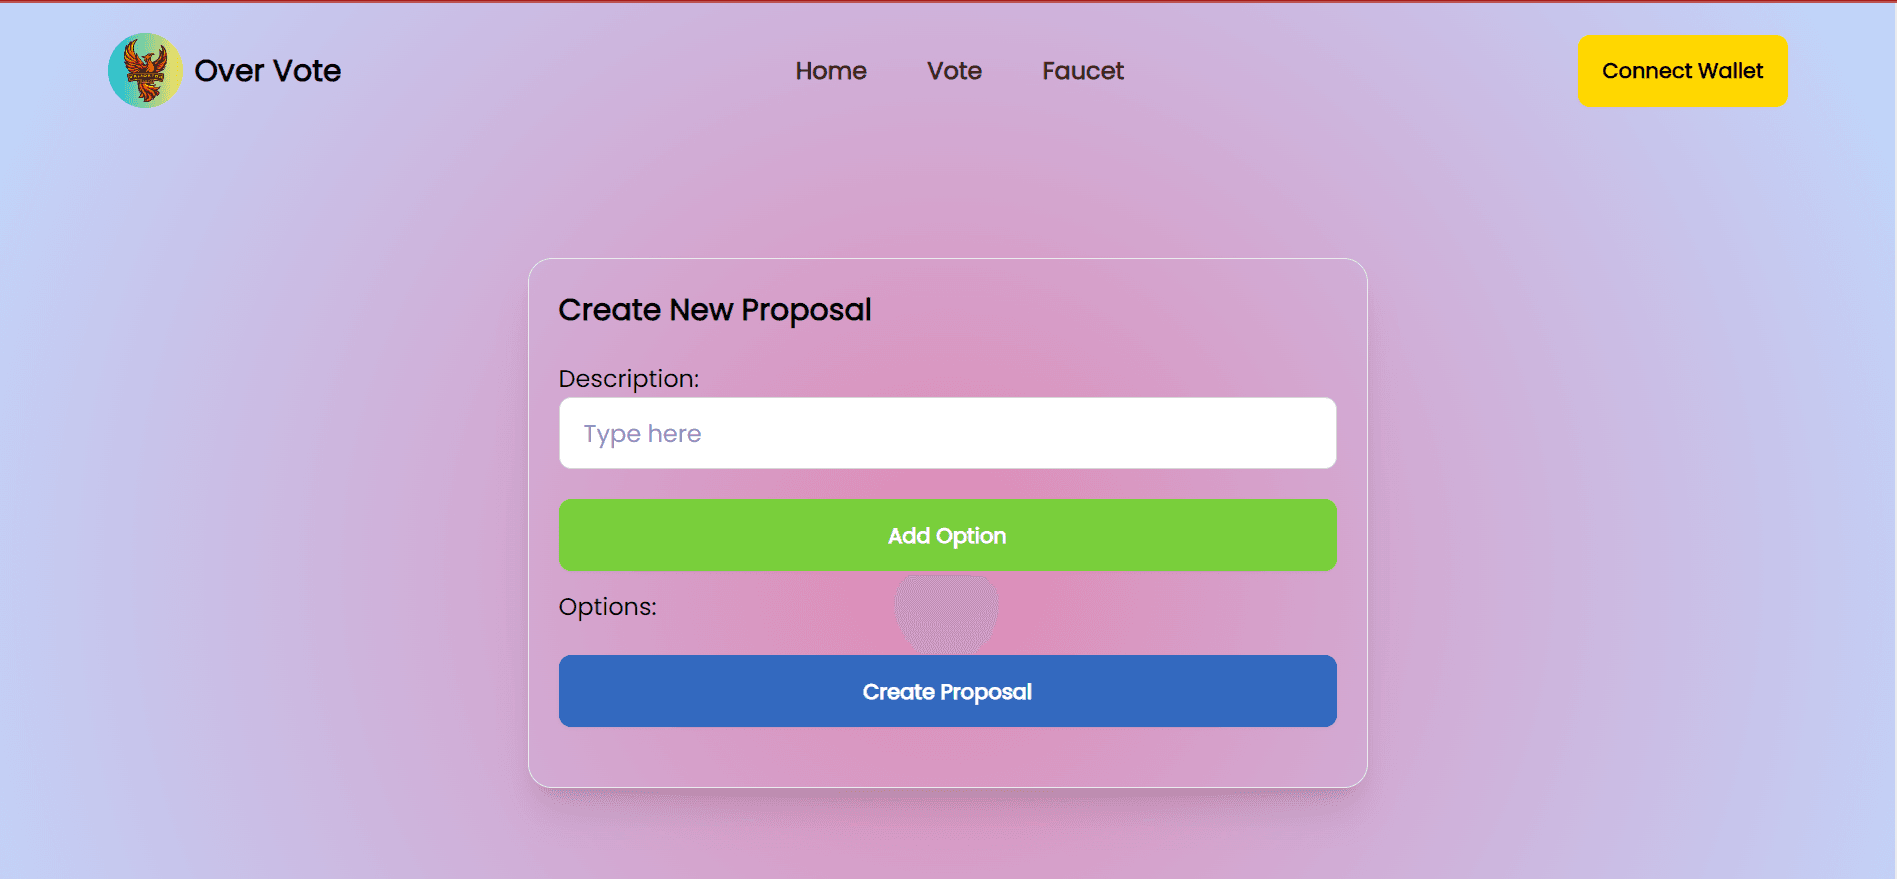
Task: Click the red loading bar at top
Action: click(x=948, y=1)
